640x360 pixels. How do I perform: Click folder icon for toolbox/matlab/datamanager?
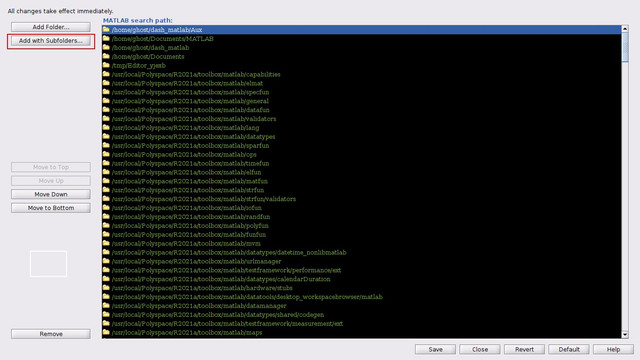(107, 305)
